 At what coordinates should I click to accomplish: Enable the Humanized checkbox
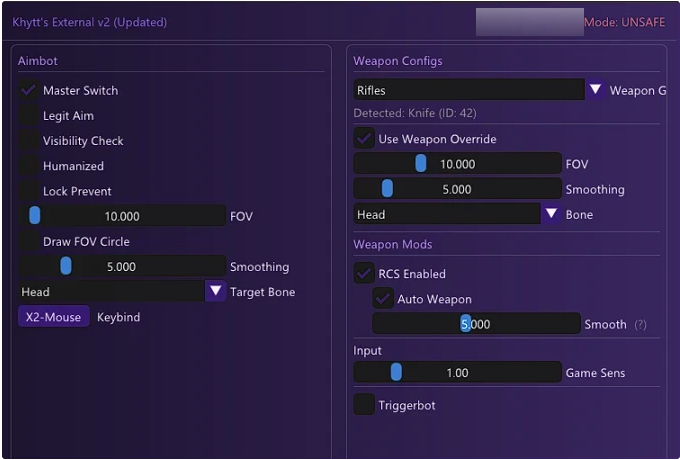[x=29, y=166]
